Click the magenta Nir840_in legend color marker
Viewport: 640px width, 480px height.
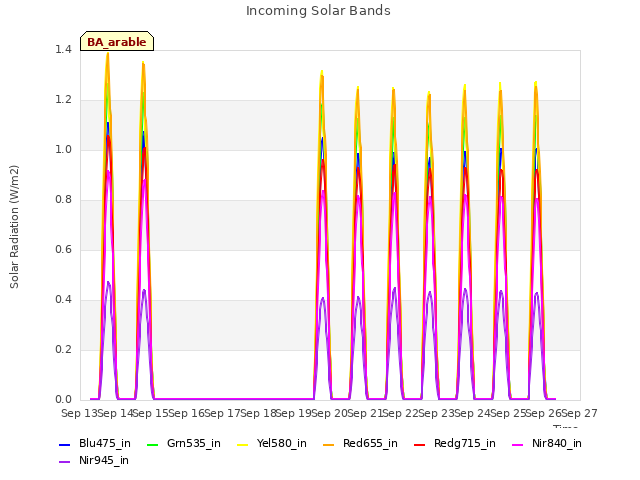pyautogui.click(x=518, y=444)
